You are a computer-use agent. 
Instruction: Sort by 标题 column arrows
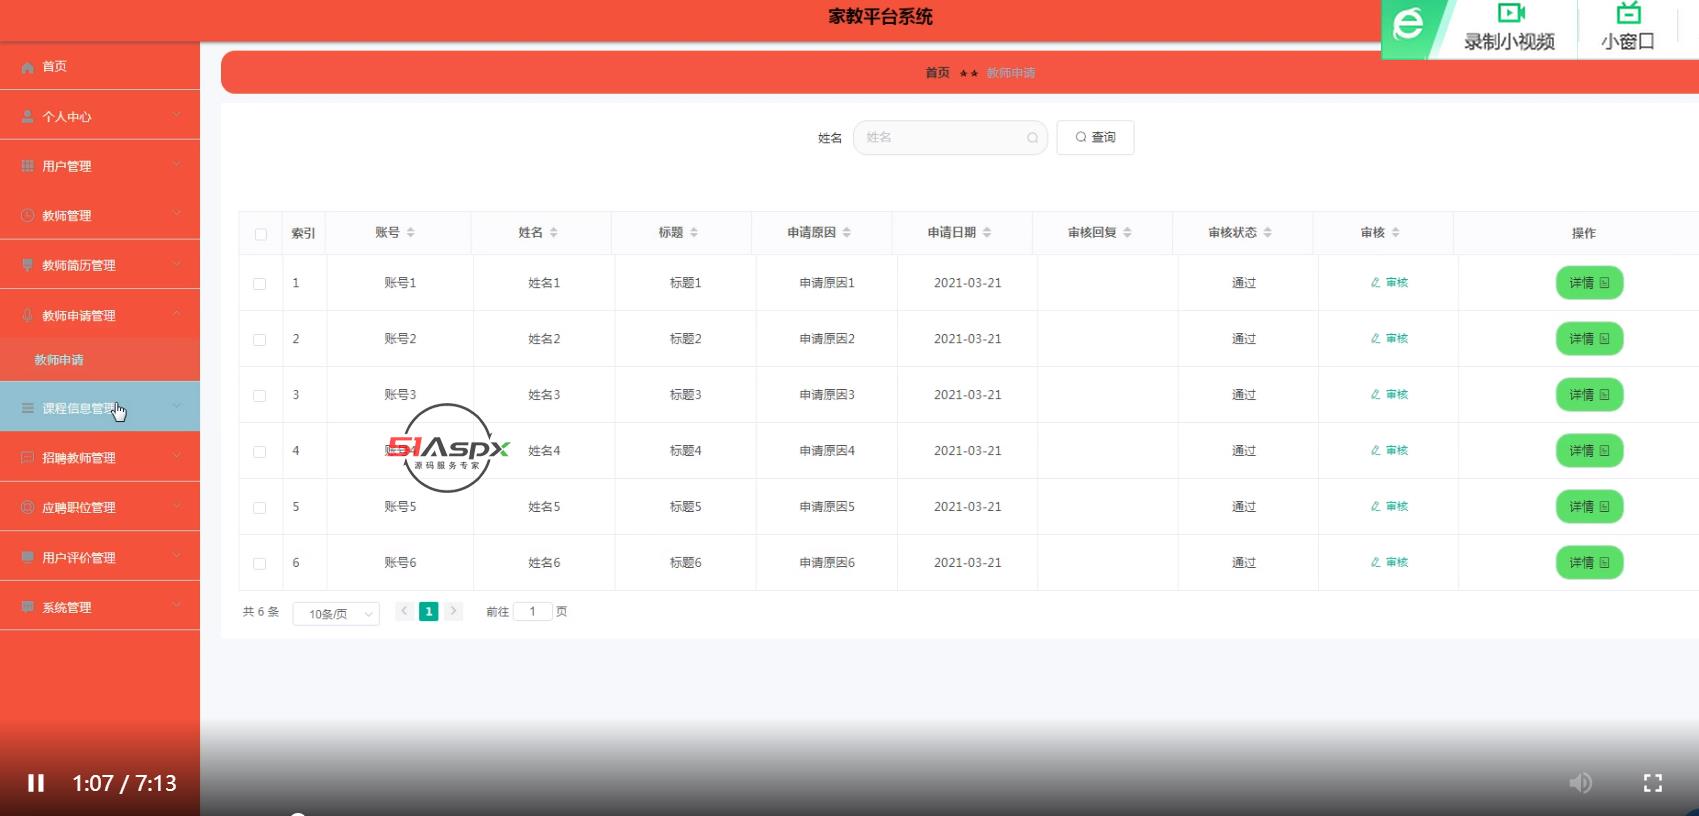tap(694, 232)
